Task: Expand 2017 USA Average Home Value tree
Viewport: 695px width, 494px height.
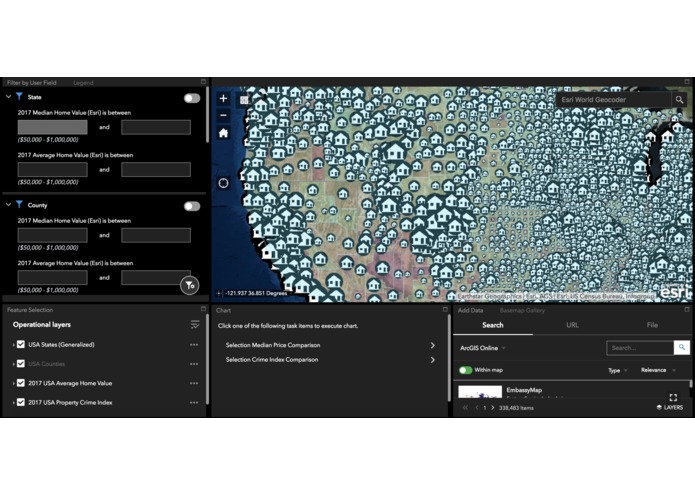Action: pyautogui.click(x=13, y=383)
